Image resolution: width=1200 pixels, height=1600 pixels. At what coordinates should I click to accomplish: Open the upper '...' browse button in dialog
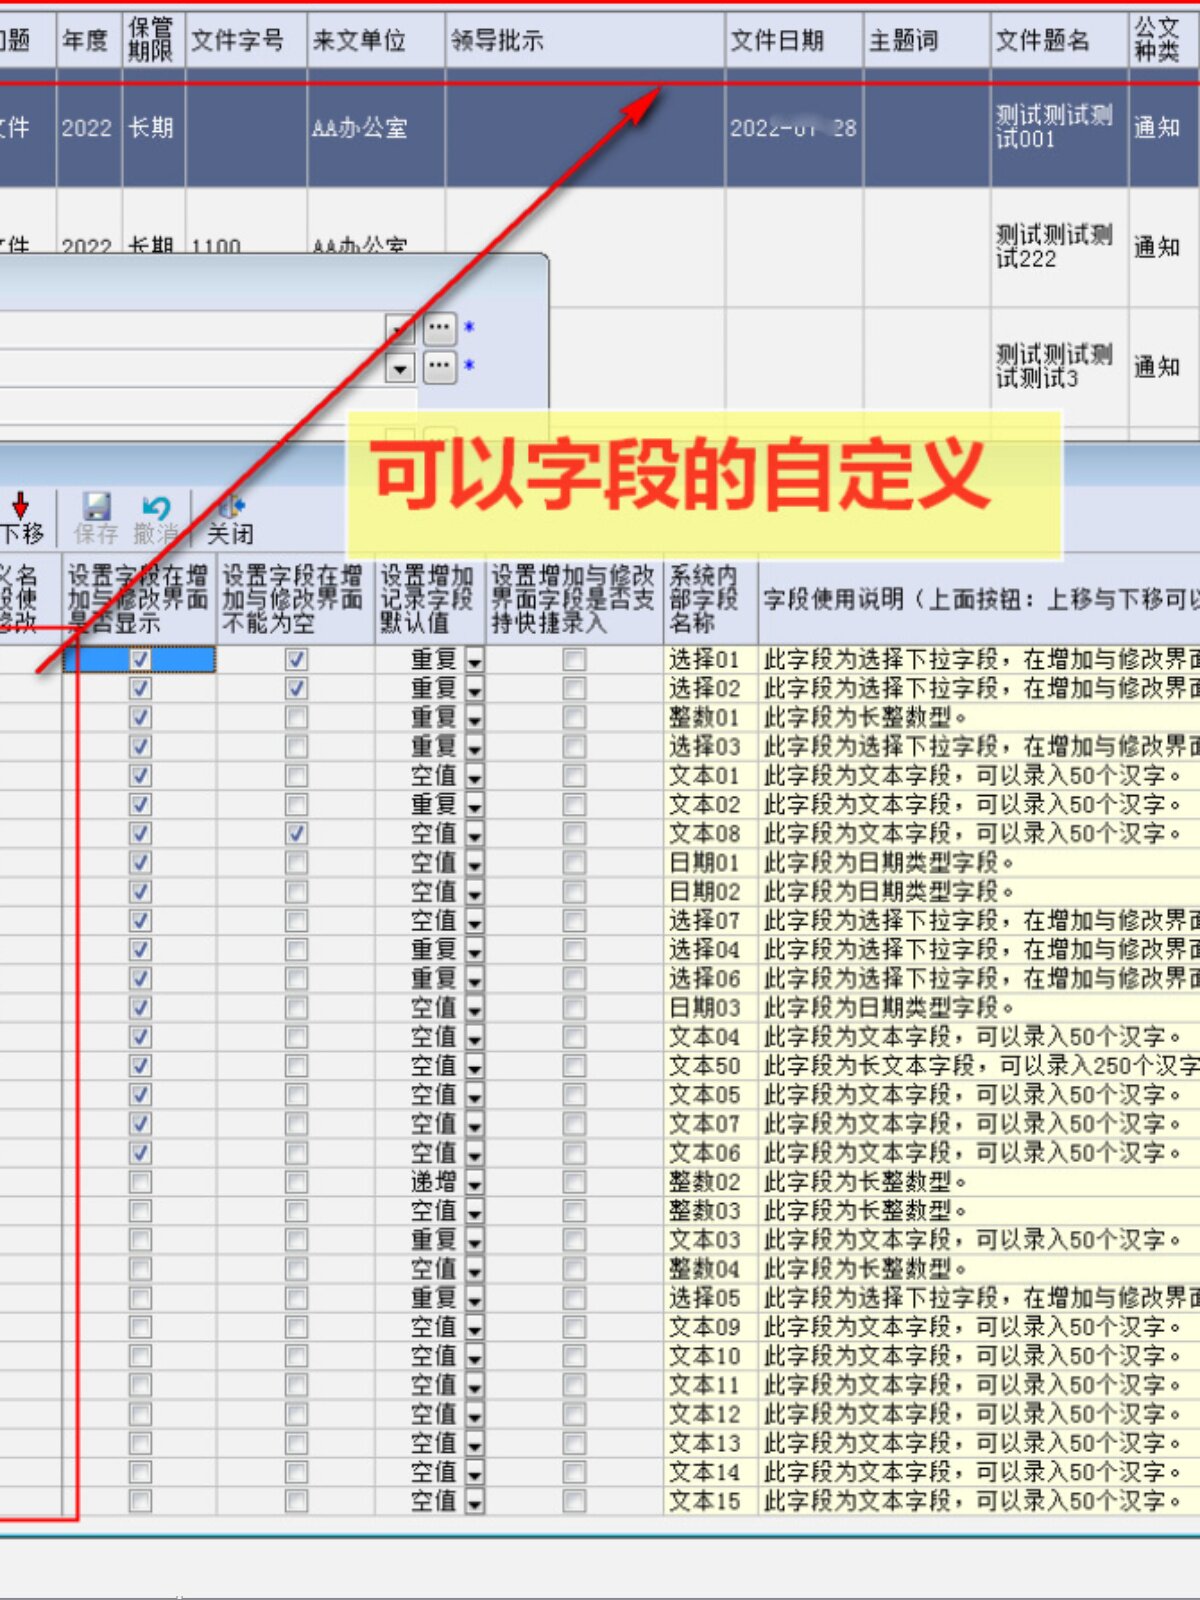coord(440,328)
